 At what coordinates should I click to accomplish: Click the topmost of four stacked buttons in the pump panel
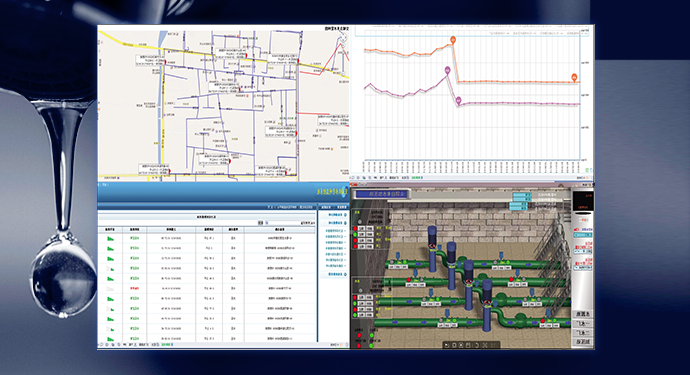pos(583,314)
